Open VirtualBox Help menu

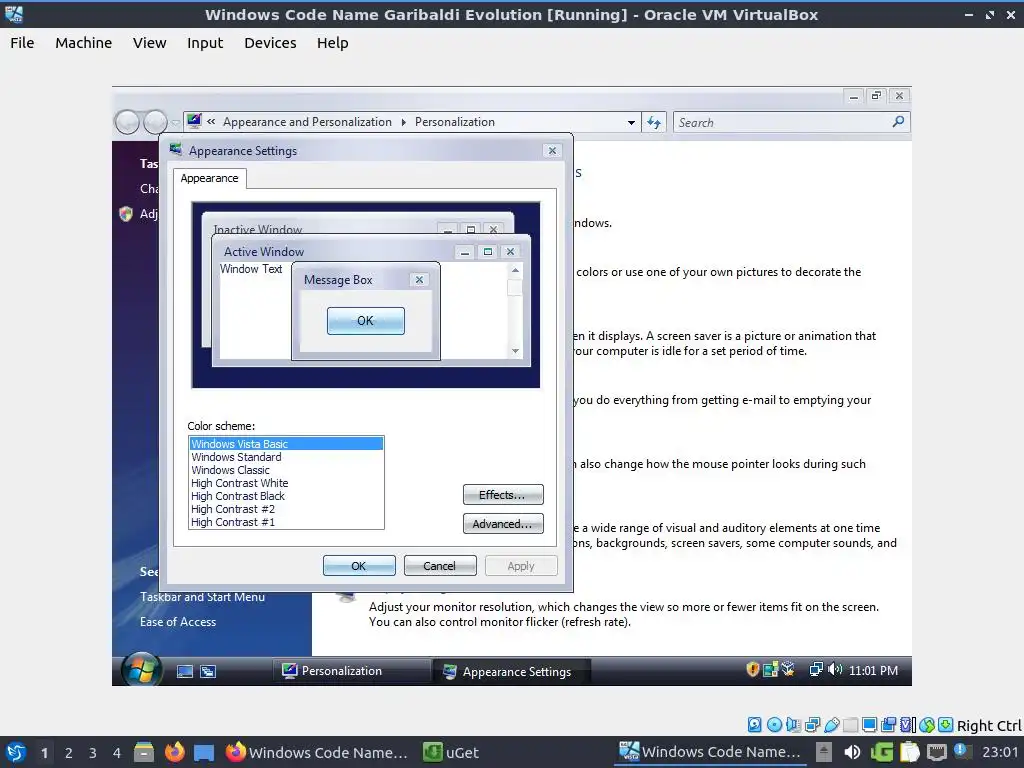(x=332, y=42)
